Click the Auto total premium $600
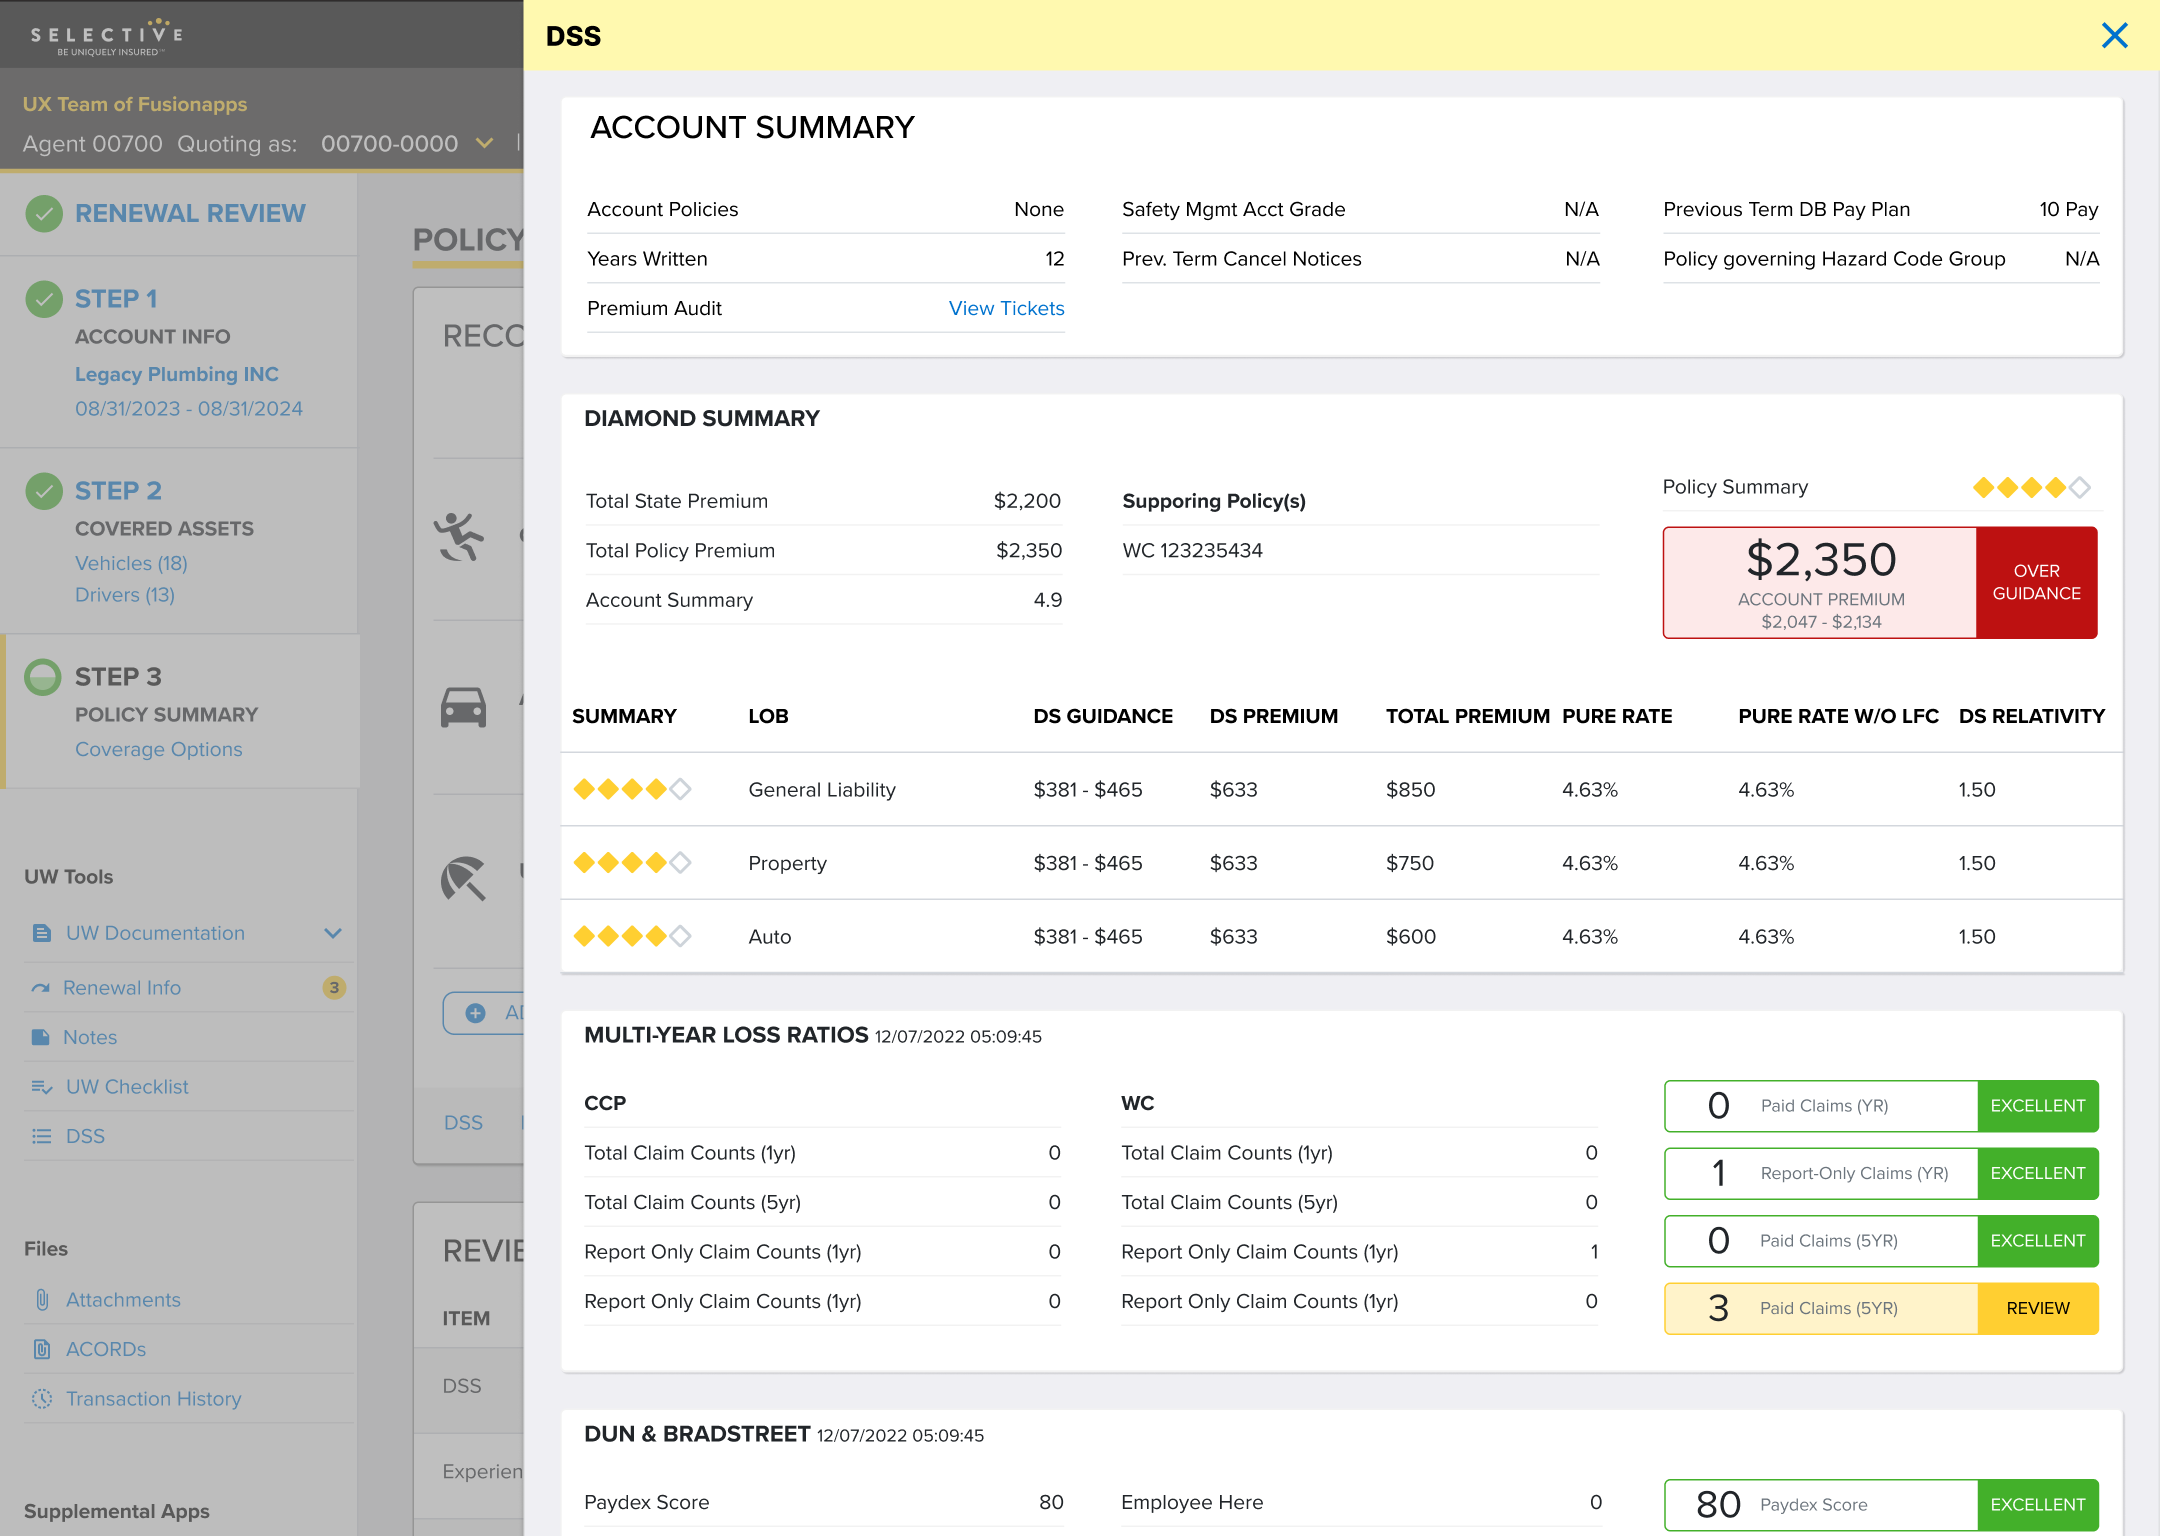The width and height of the screenshot is (2160, 1536). 1410,937
